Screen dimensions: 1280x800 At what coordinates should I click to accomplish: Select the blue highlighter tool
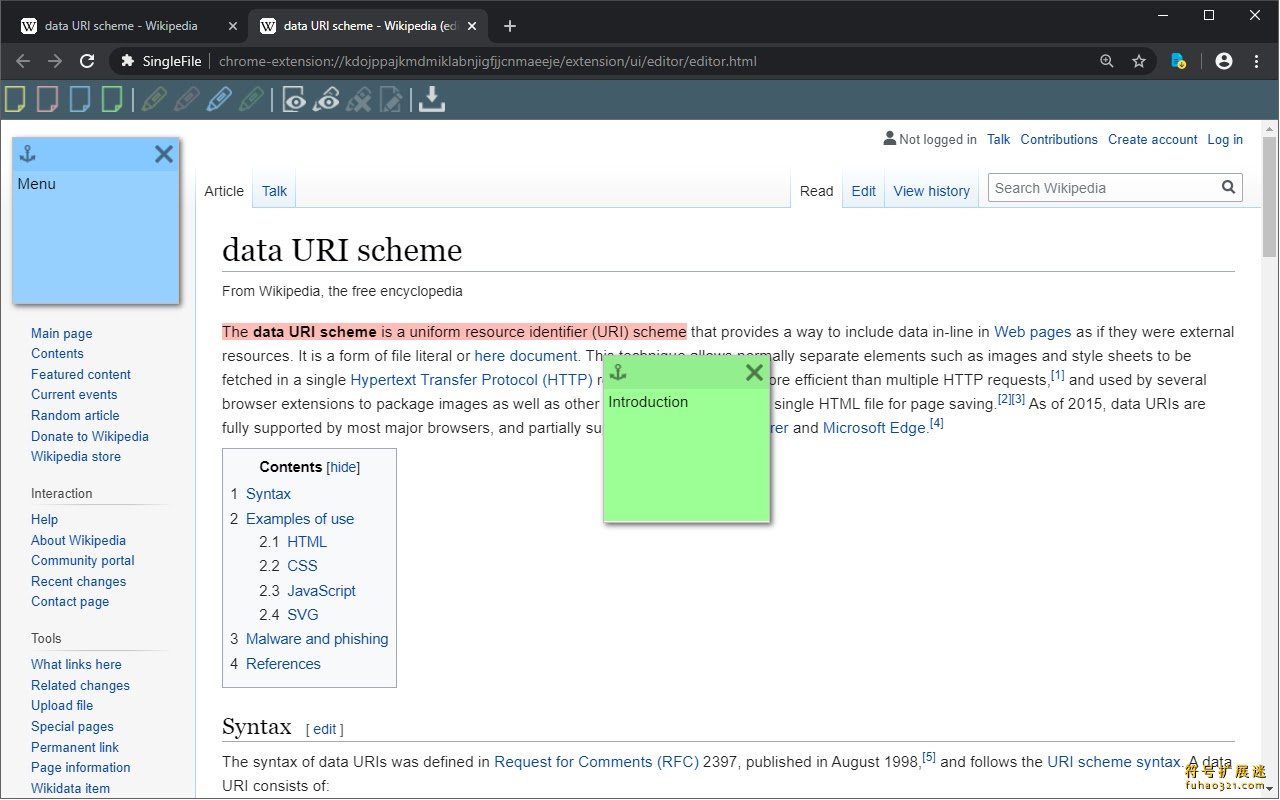(x=219, y=99)
